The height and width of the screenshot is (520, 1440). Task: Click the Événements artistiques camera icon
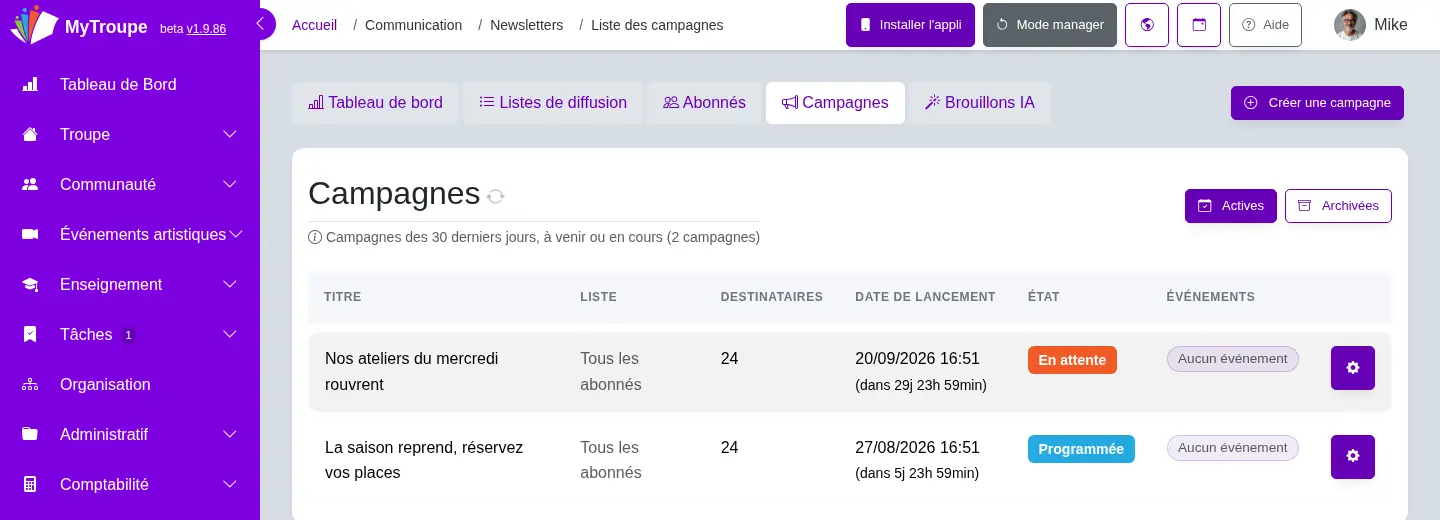[x=30, y=235]
